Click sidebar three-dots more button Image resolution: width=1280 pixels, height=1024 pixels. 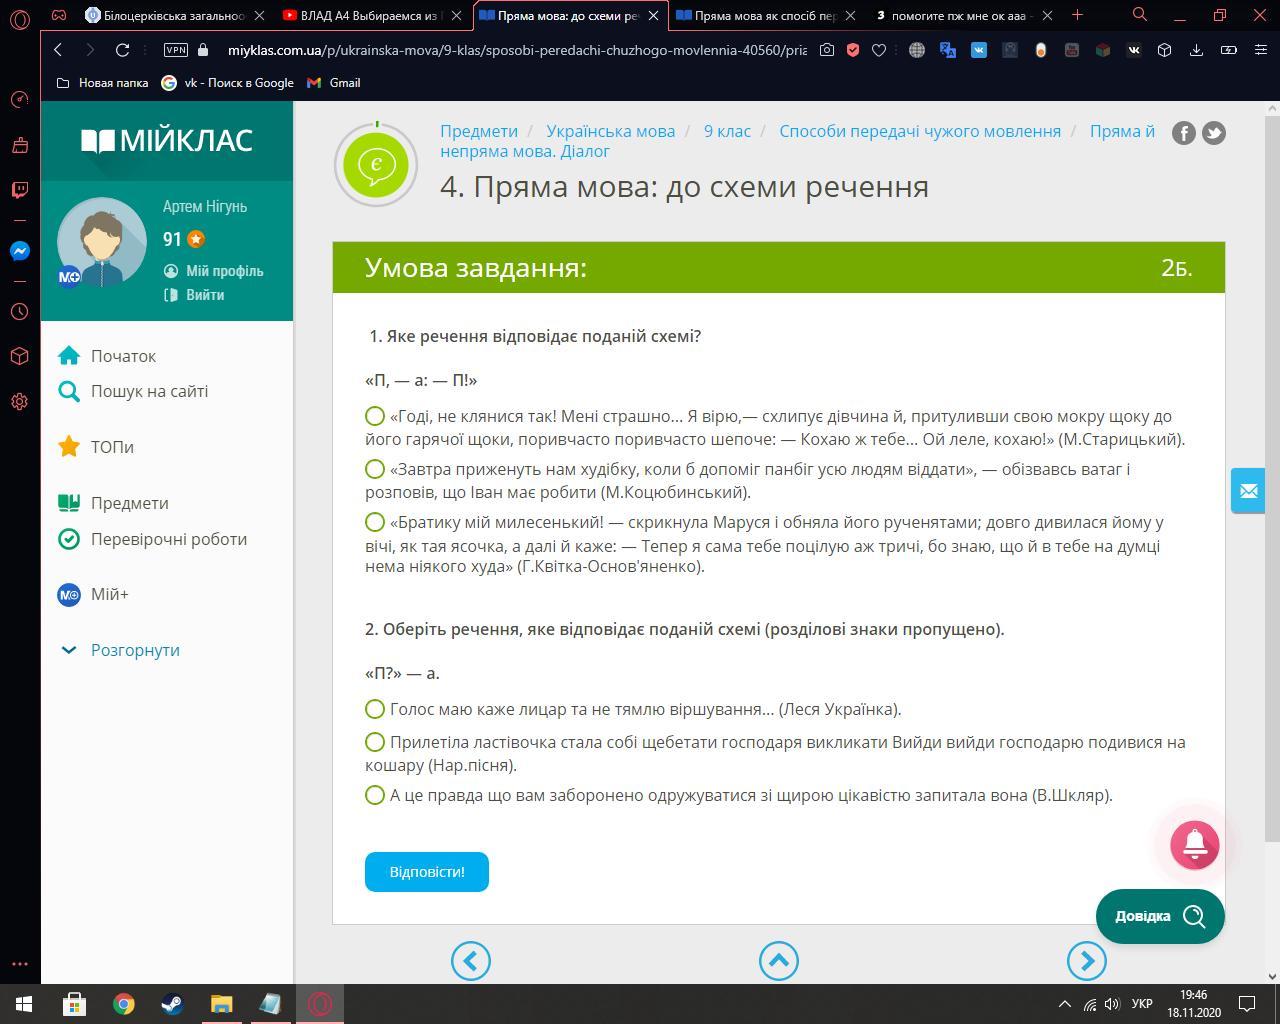click(20, 965)
